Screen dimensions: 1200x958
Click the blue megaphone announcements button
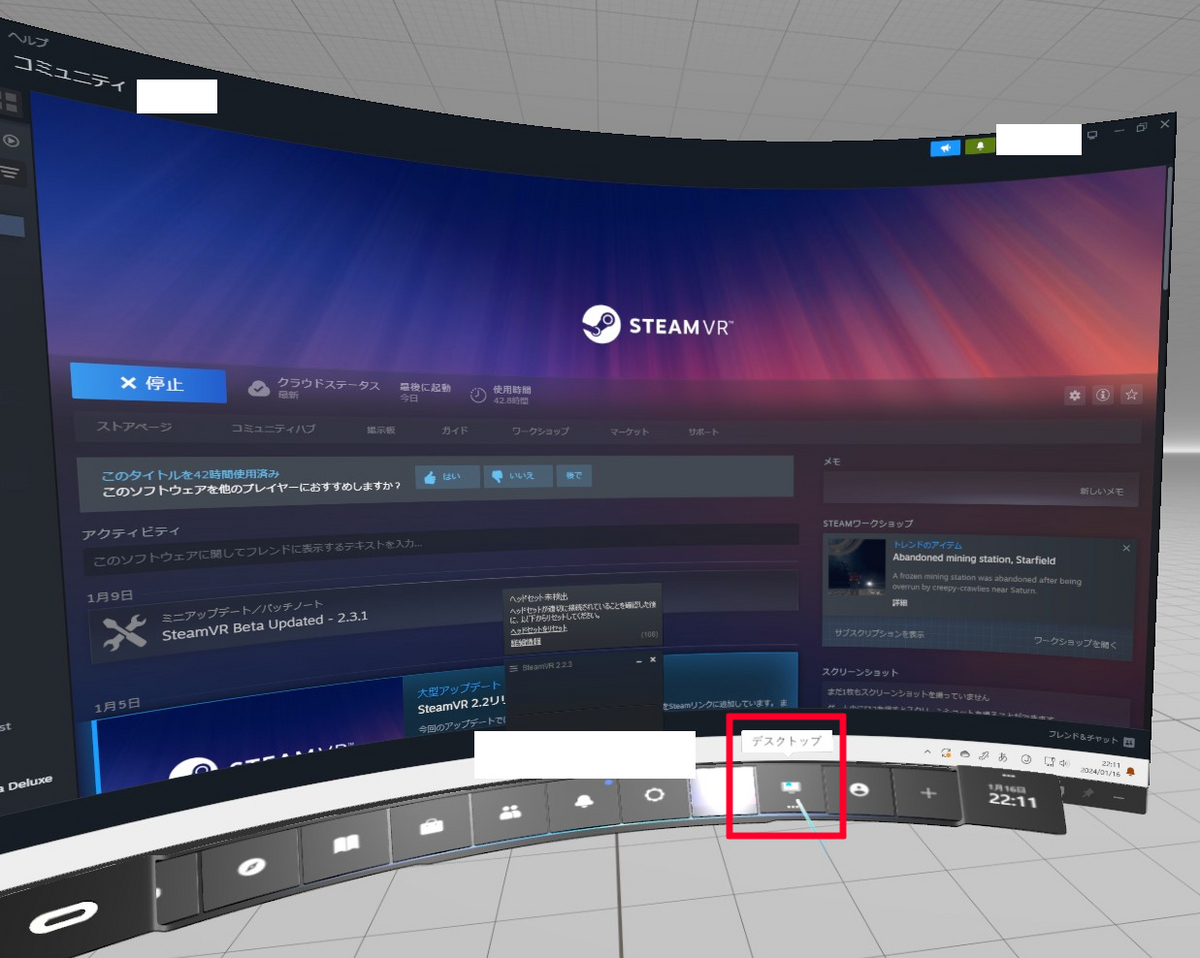945,148
